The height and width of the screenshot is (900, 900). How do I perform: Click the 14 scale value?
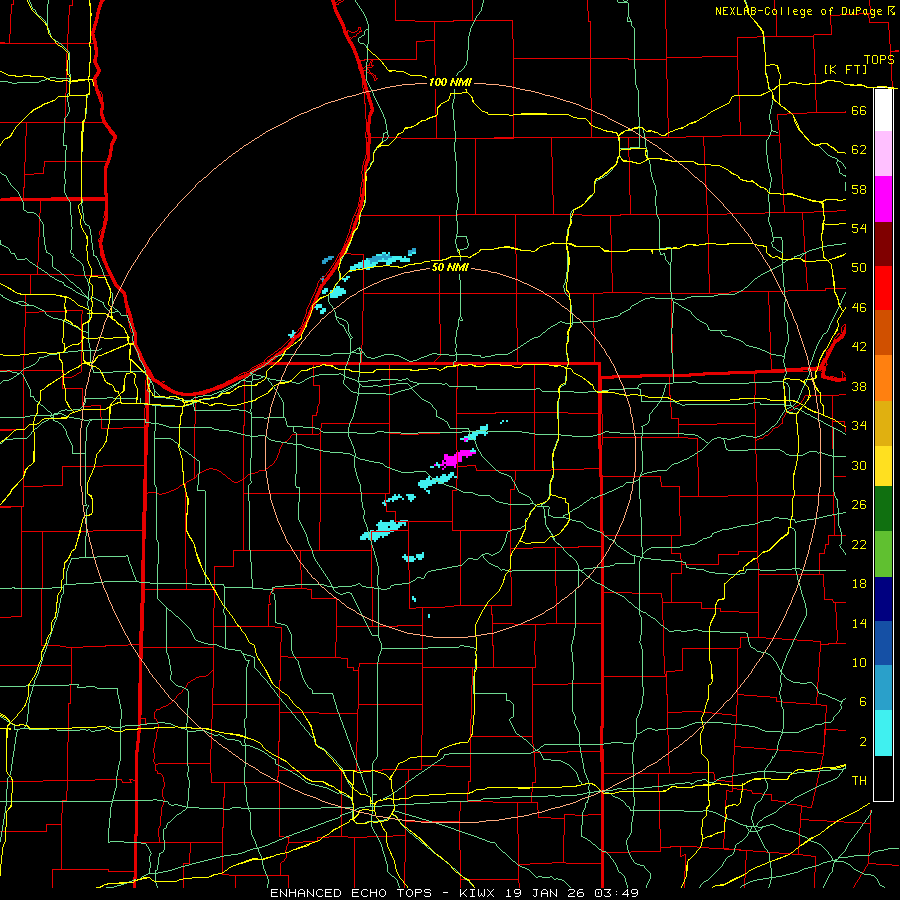[x=859, y=623]
